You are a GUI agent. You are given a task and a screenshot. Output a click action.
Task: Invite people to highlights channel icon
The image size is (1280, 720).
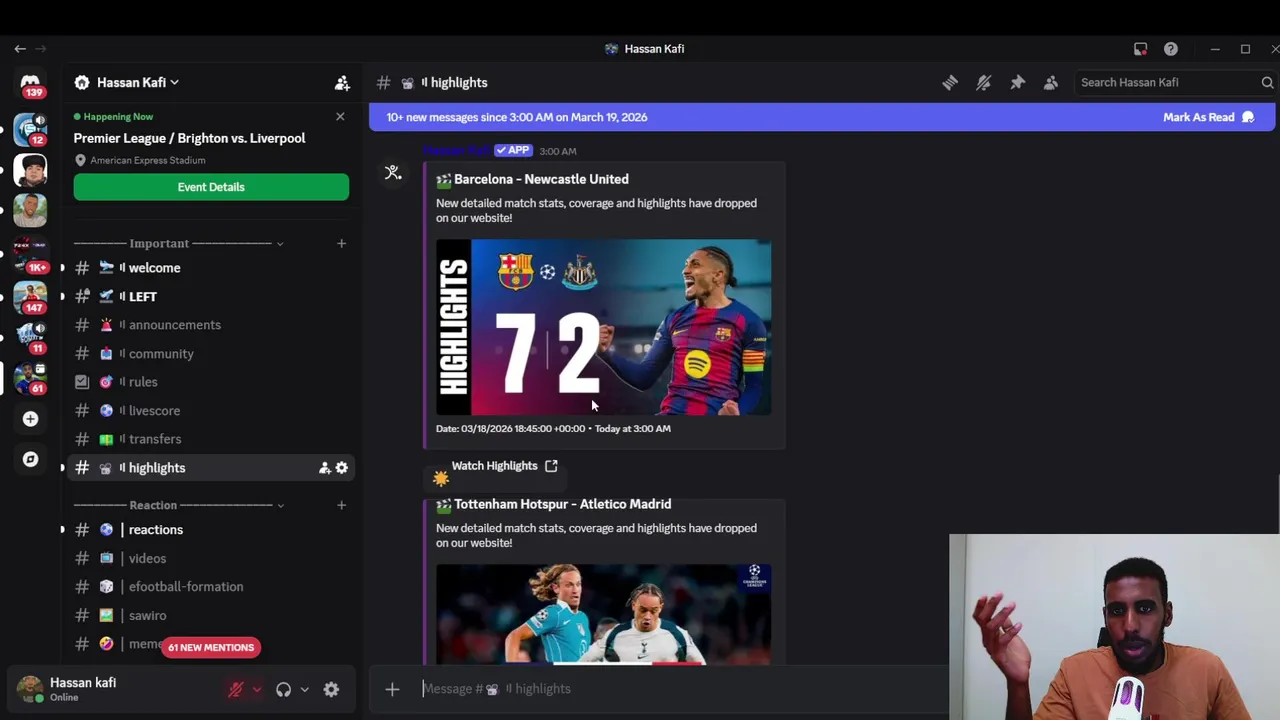tap(325, 468)
